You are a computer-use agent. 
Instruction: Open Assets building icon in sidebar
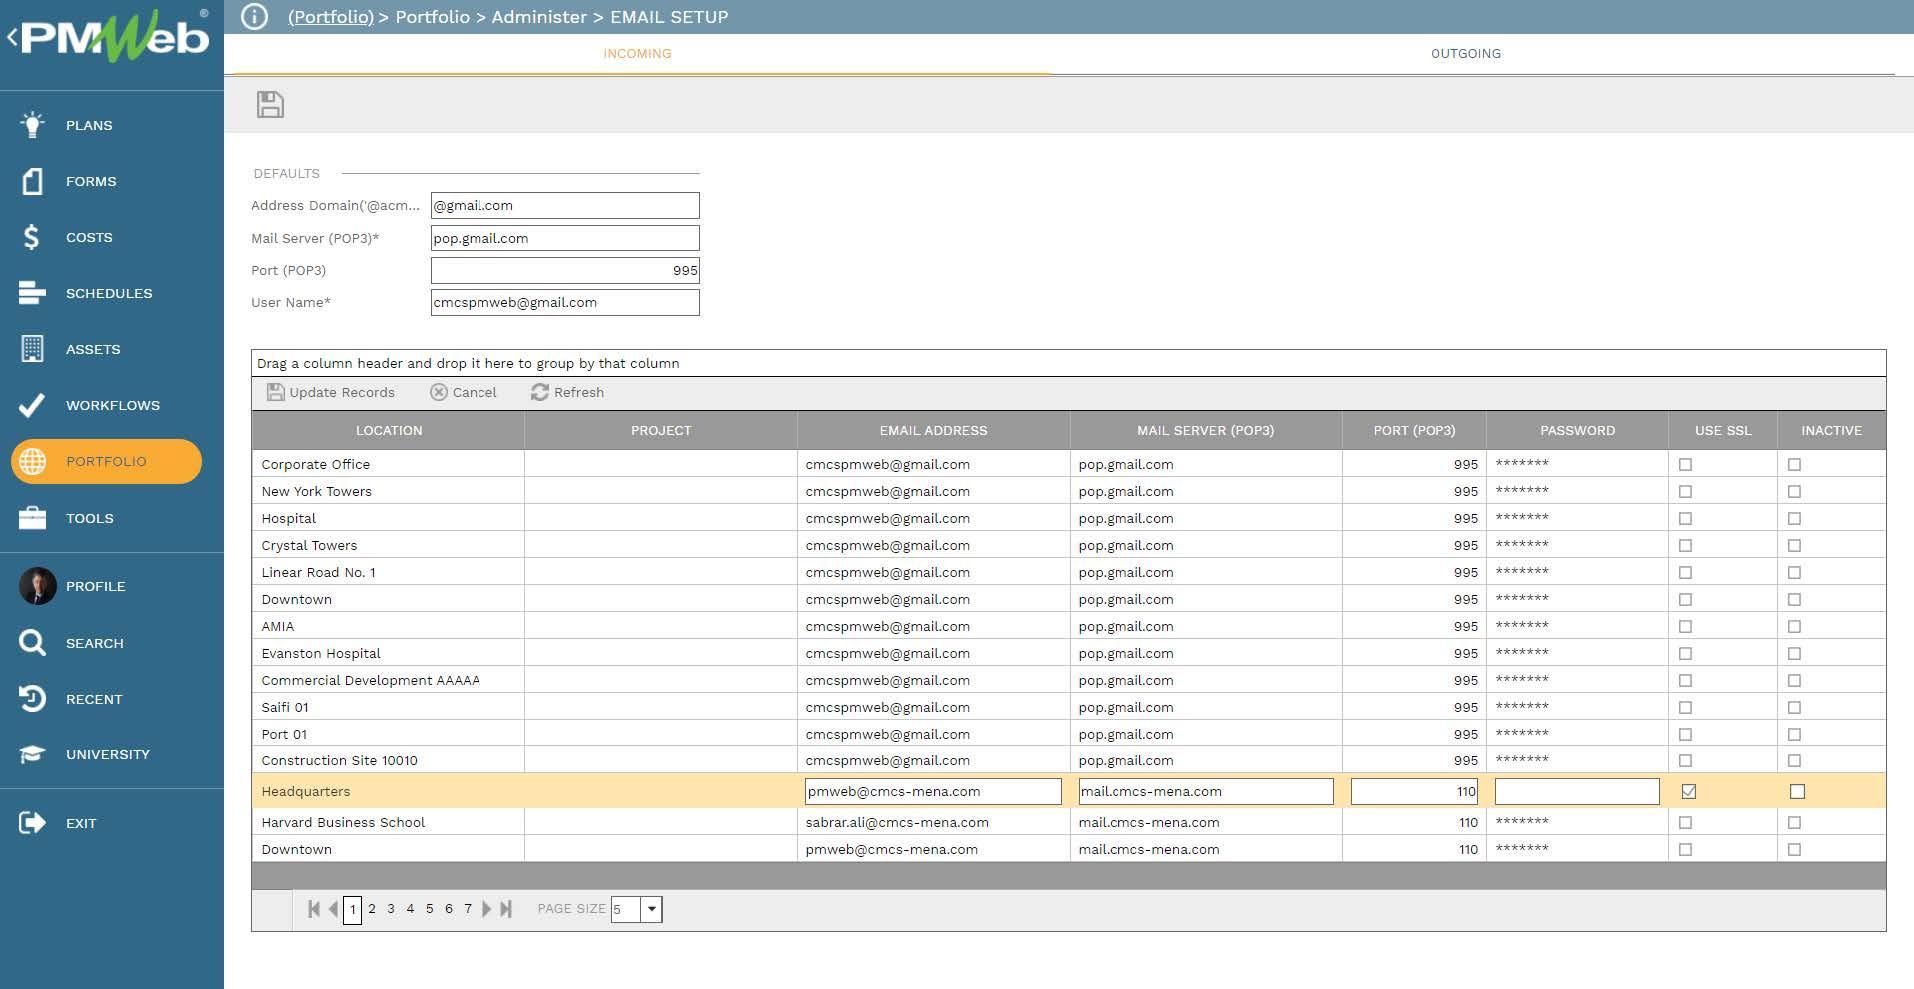(x=32, y=349)
